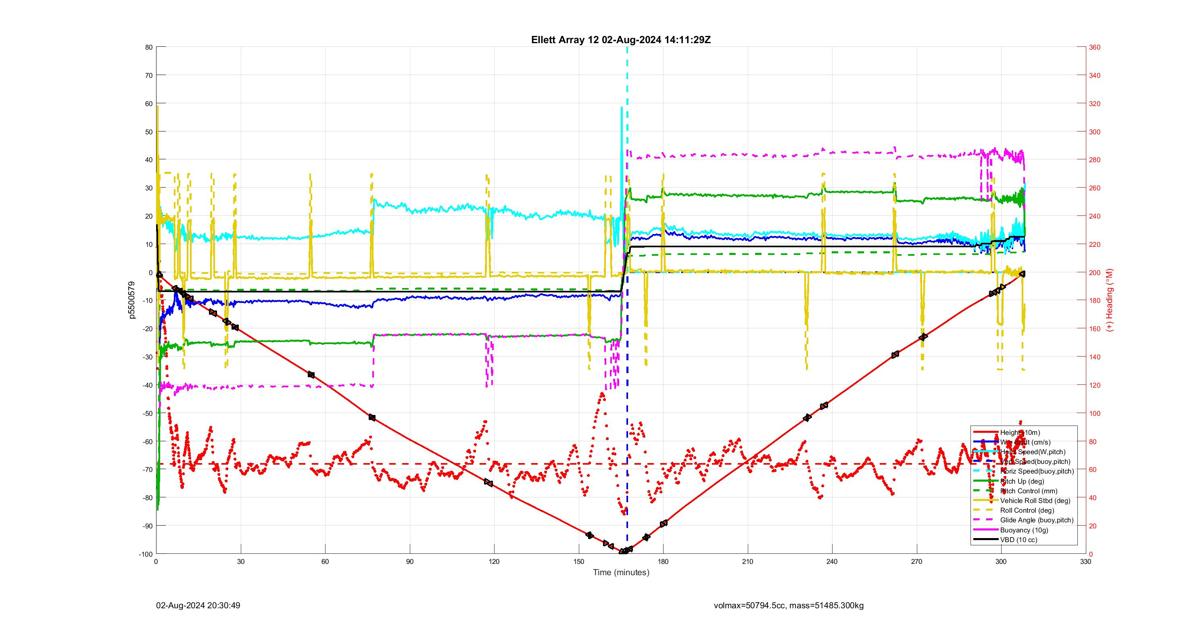The image size is (1200, 622).
Task: Select the "Glide Angle (buoy,pitch)" legend entry
Action: [1037, 520]
